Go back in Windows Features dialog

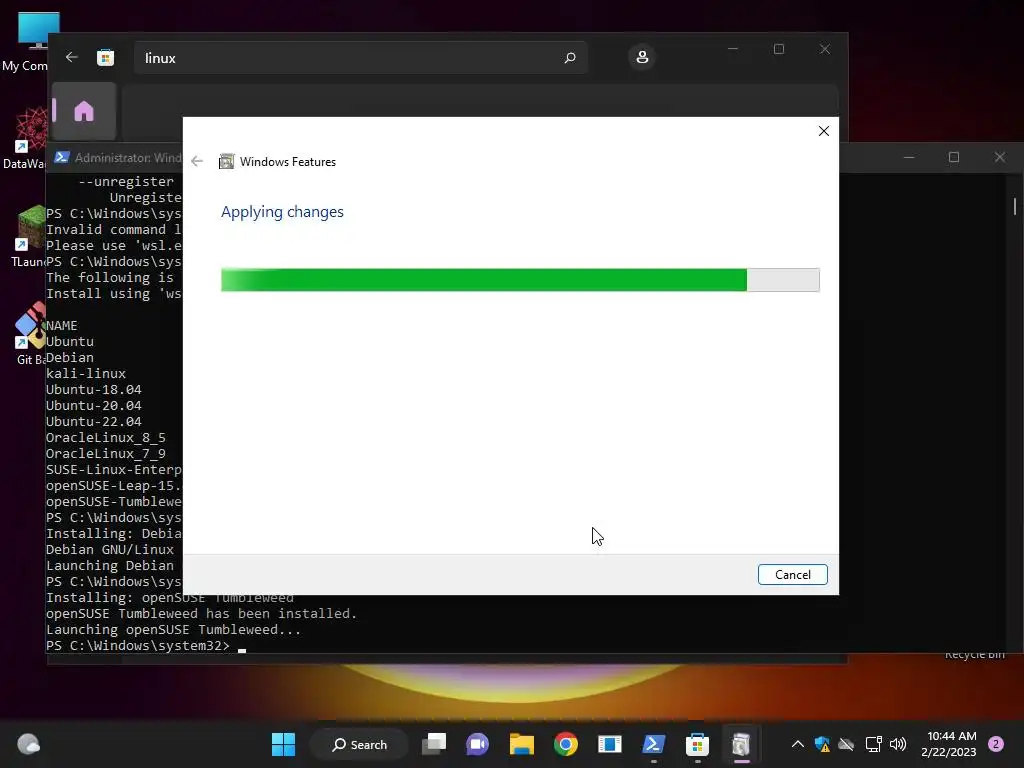pos(197,161)
